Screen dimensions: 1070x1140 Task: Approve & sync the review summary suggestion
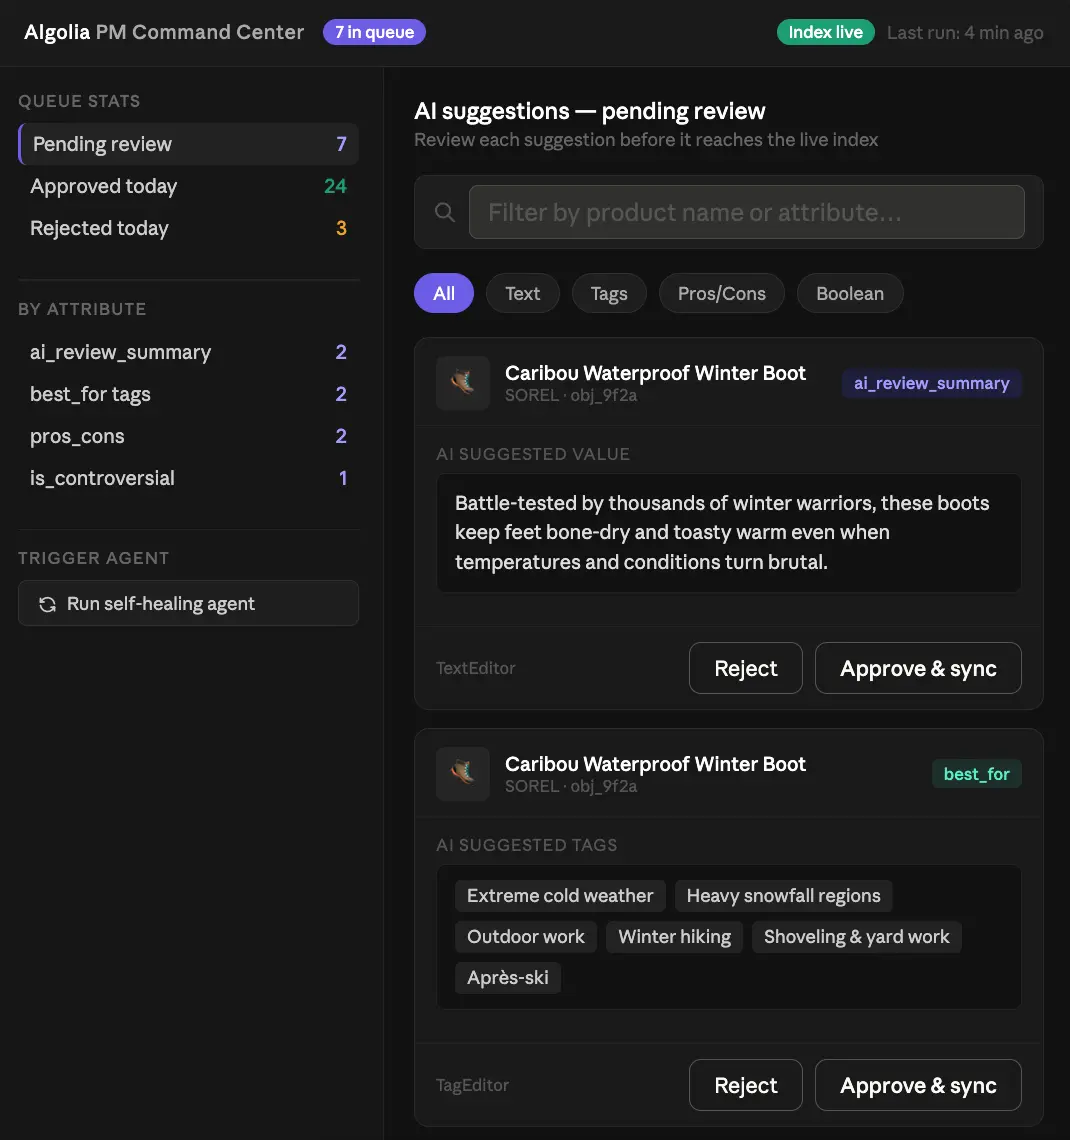click(x=918, y=668)
